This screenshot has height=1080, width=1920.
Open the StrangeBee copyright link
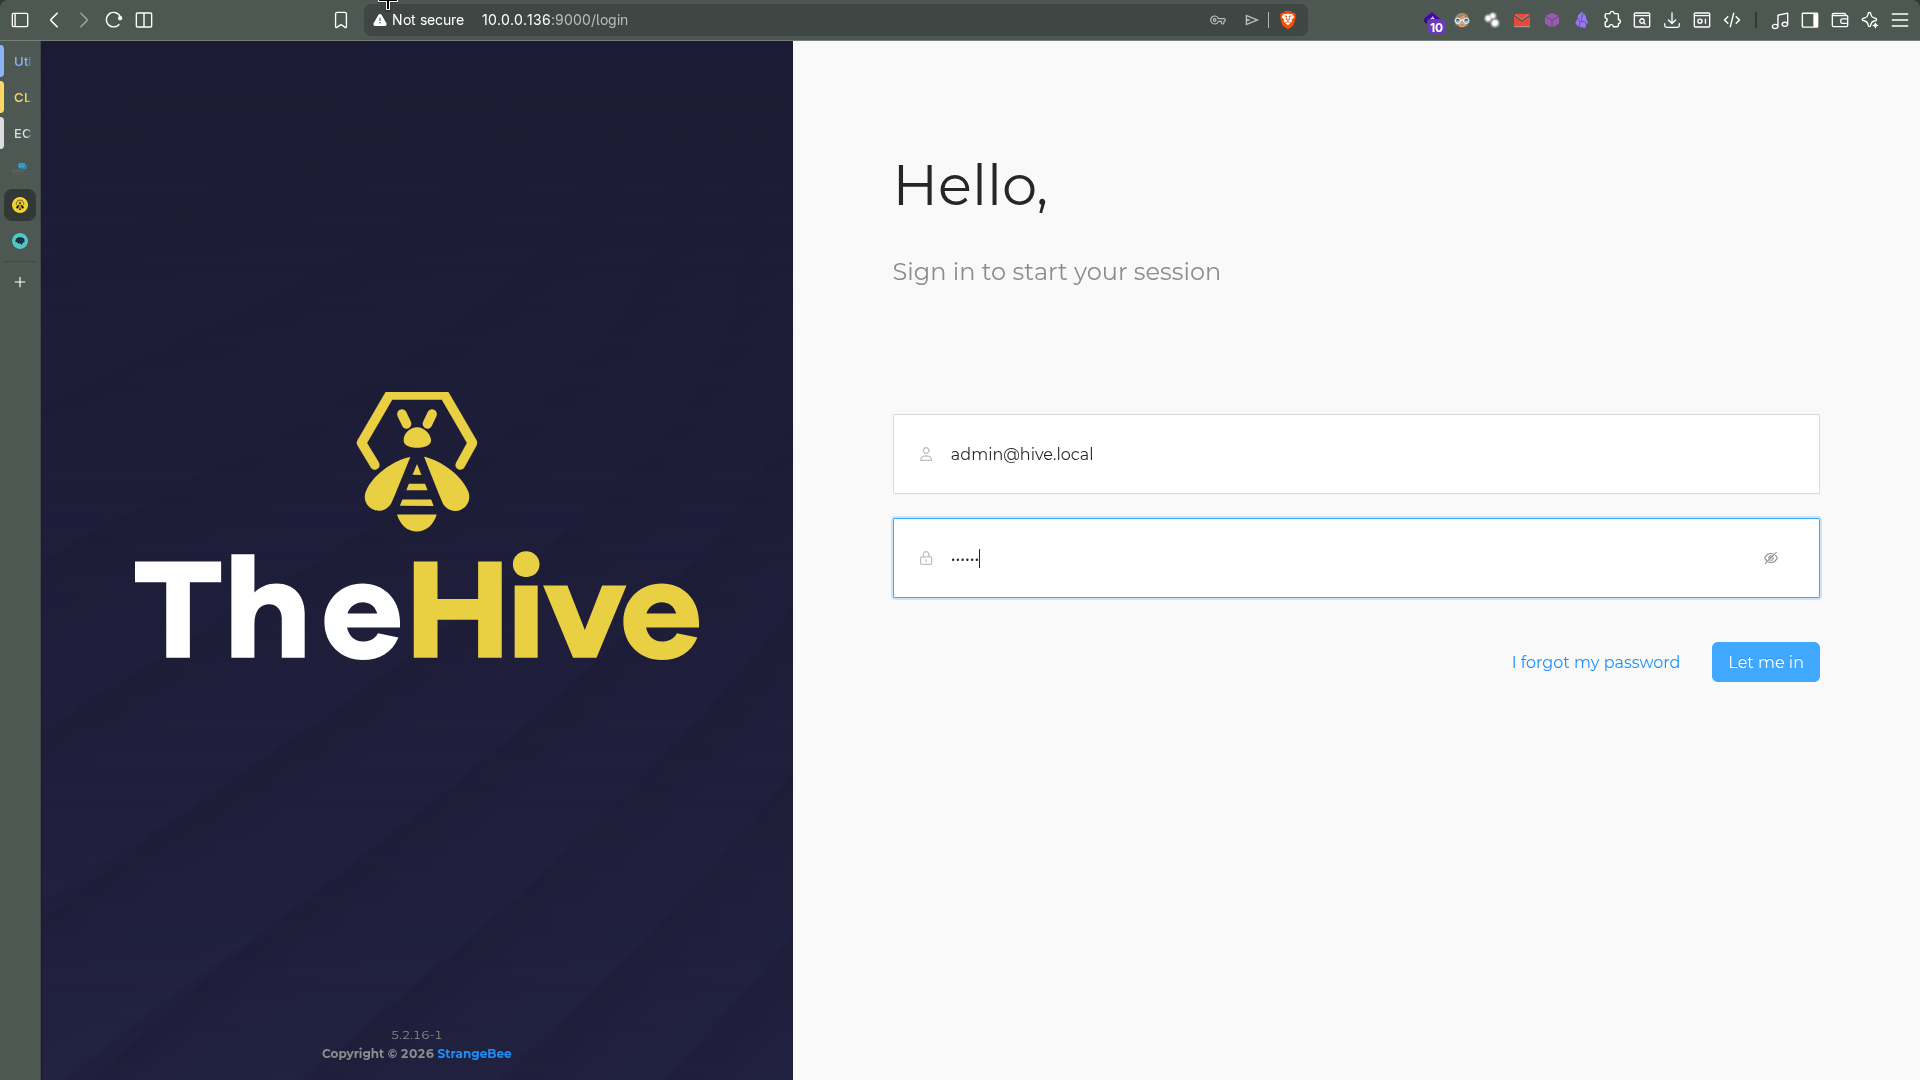(474, 1054)
